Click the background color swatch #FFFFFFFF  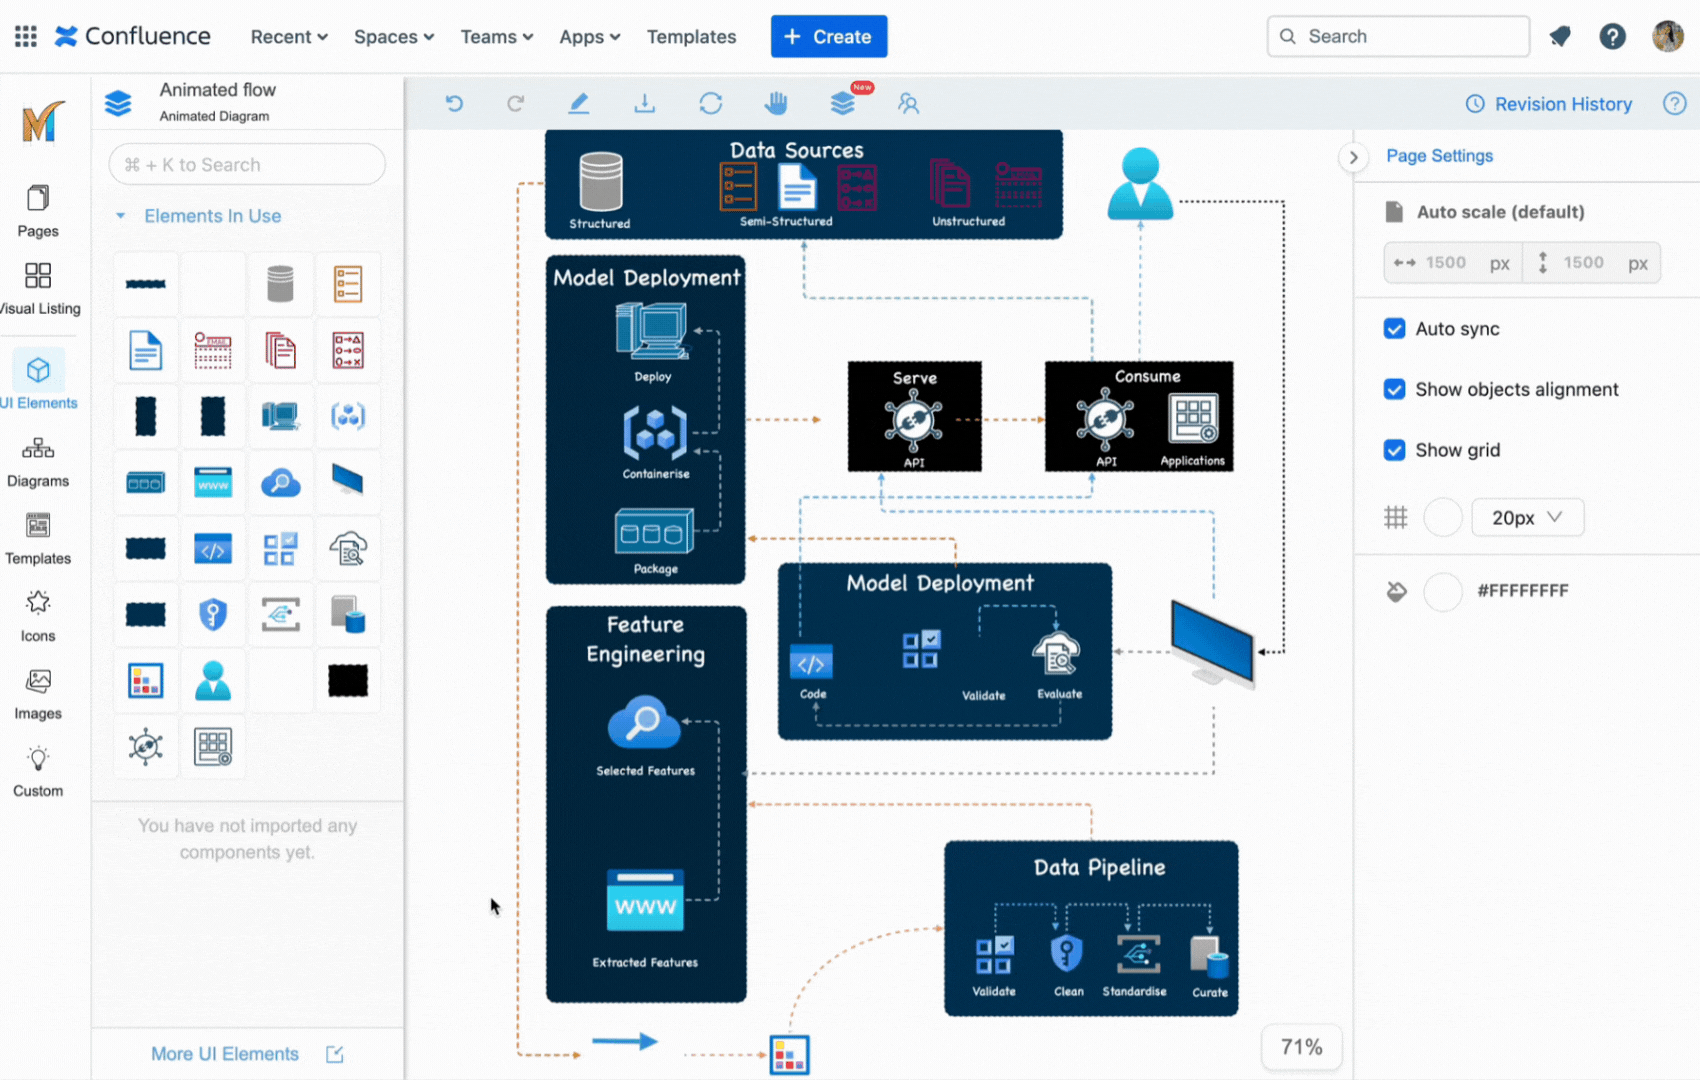[x=1442, y=592]
